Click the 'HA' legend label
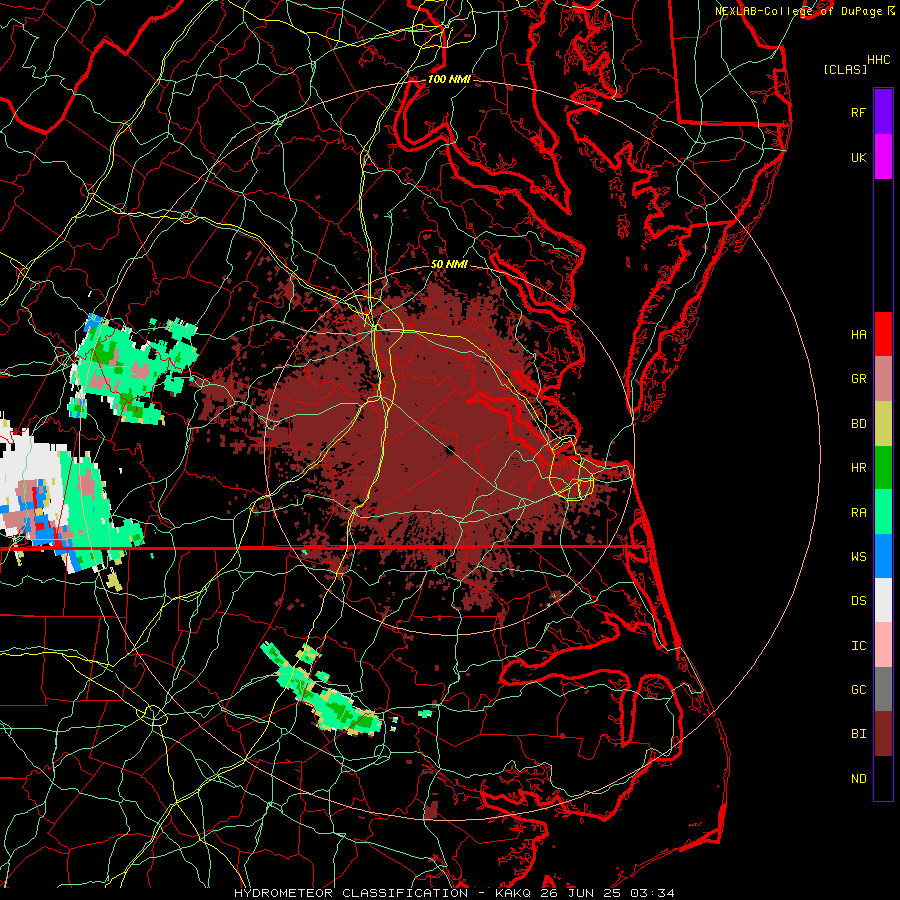900x900 pixels. coord(858,334)
